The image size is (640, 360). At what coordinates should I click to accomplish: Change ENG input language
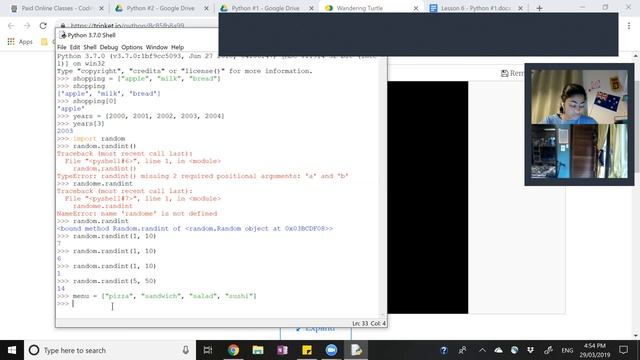coord(567,350)
